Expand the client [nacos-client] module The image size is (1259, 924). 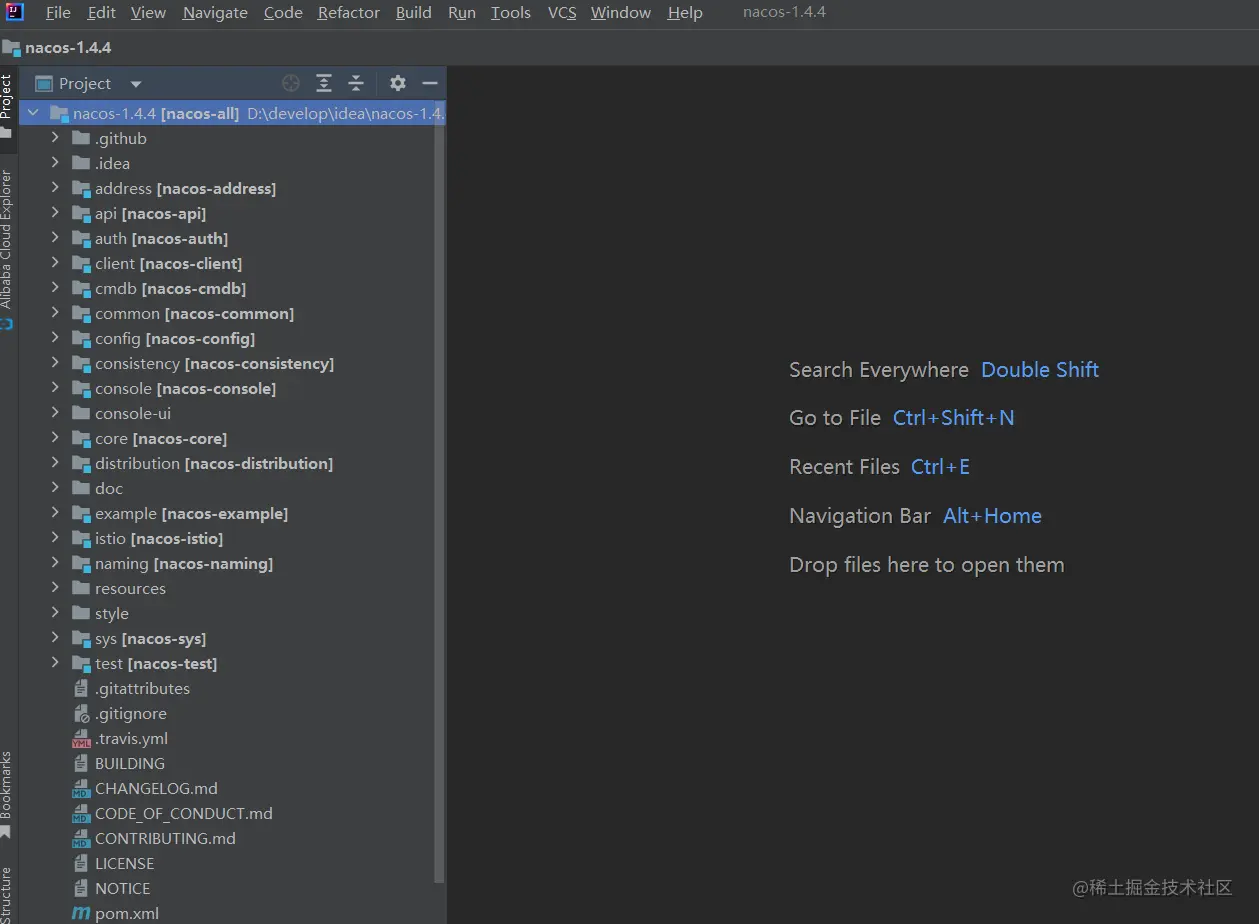pyautogui.click(x=55, y=263)
